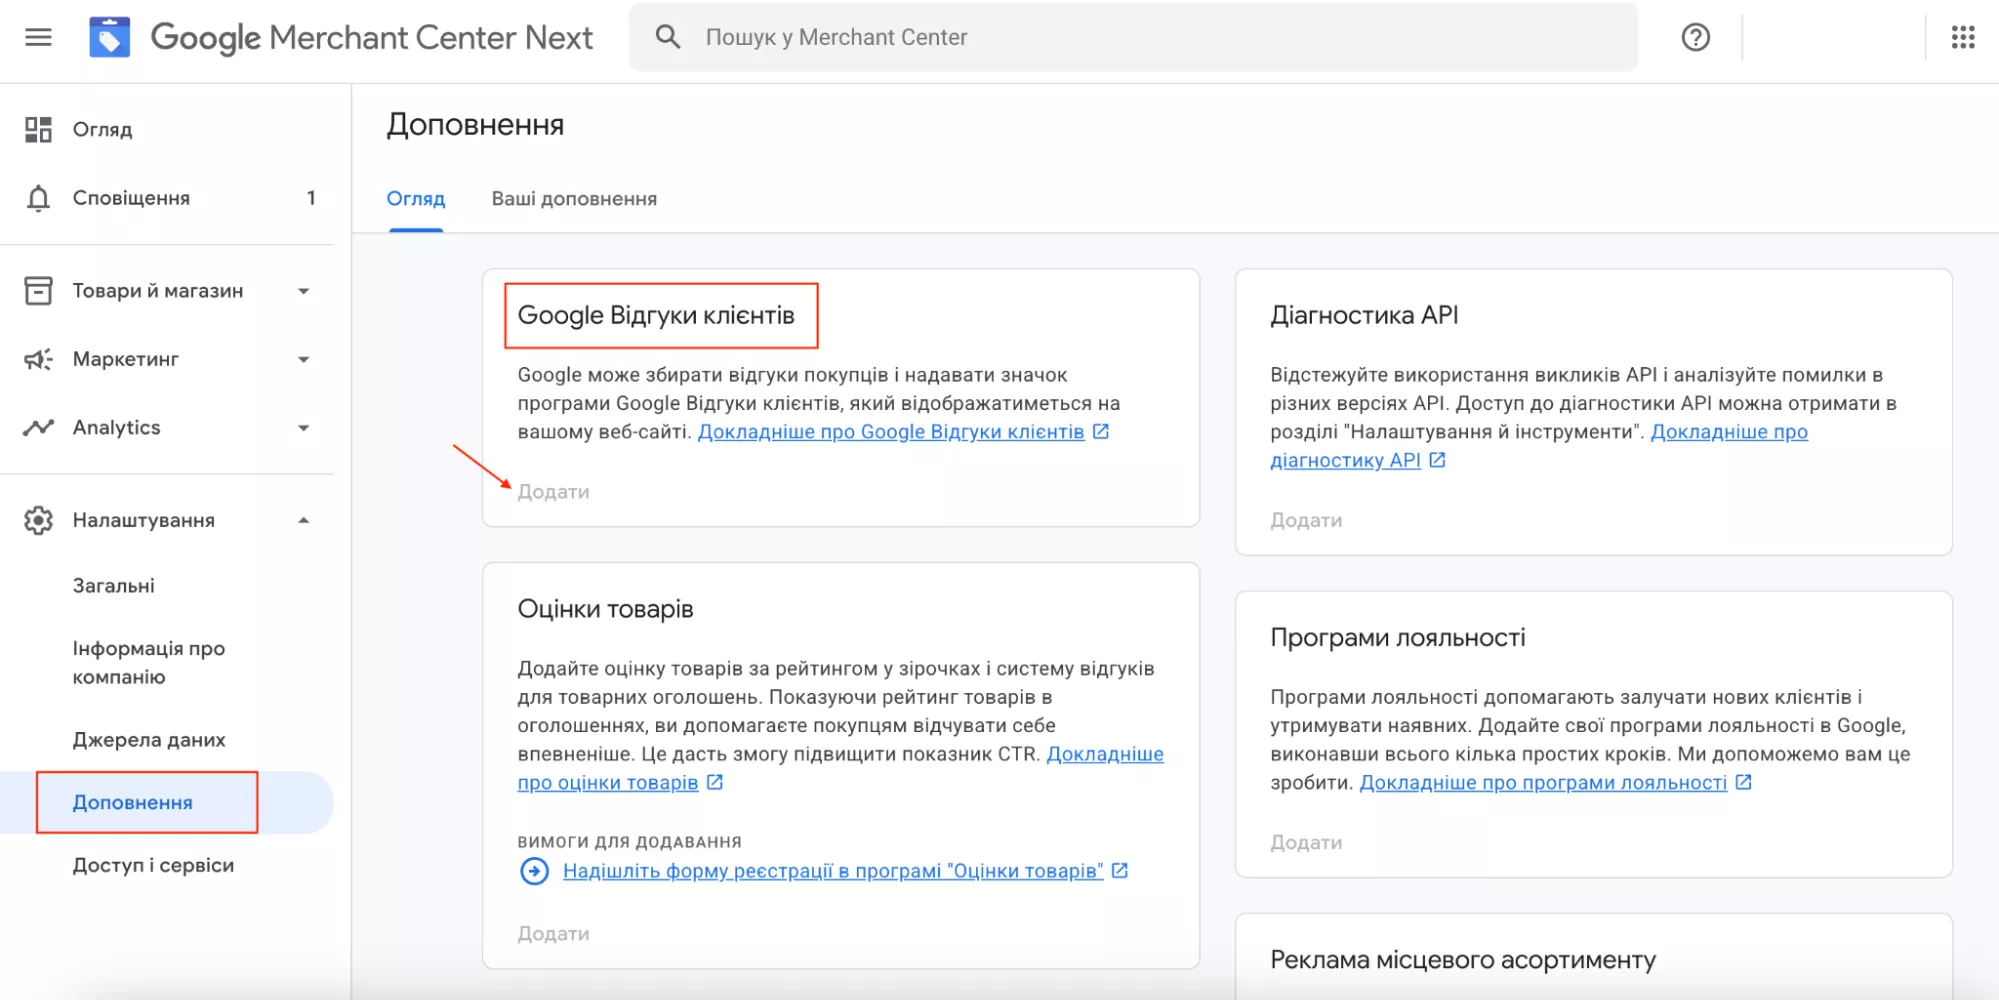Viewport: 1999px width, 1001px height.
Task: Click the settings gear icon
Action: click(x=38, y=521)
